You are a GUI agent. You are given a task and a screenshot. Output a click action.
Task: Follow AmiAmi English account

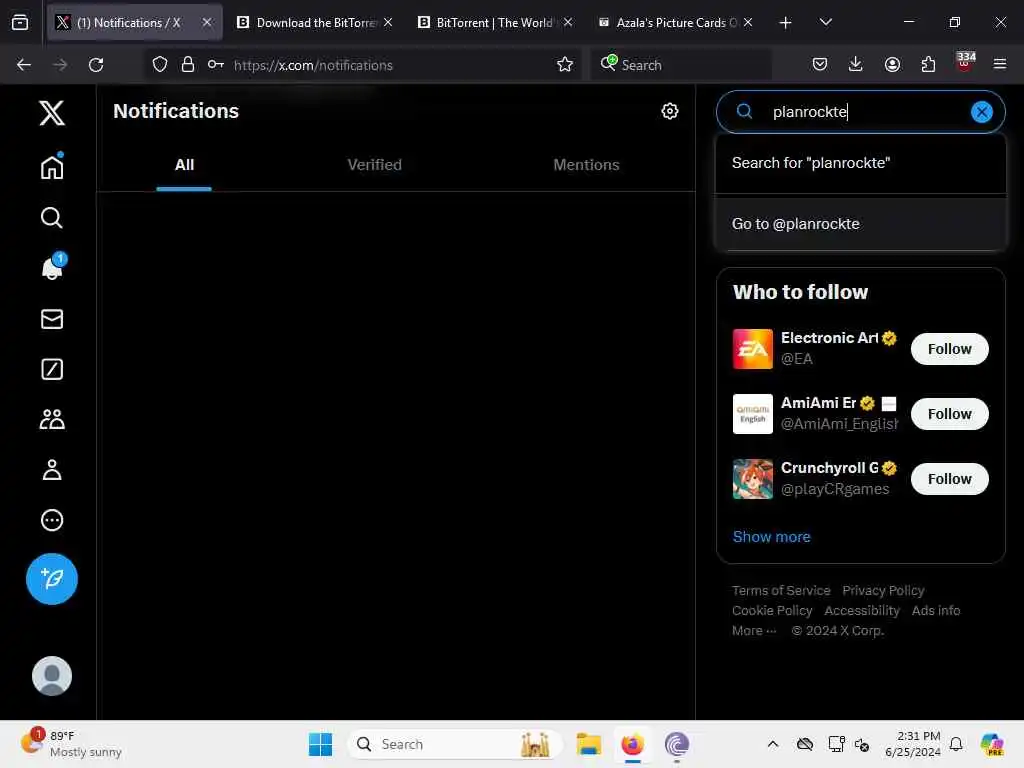[949, 414]
